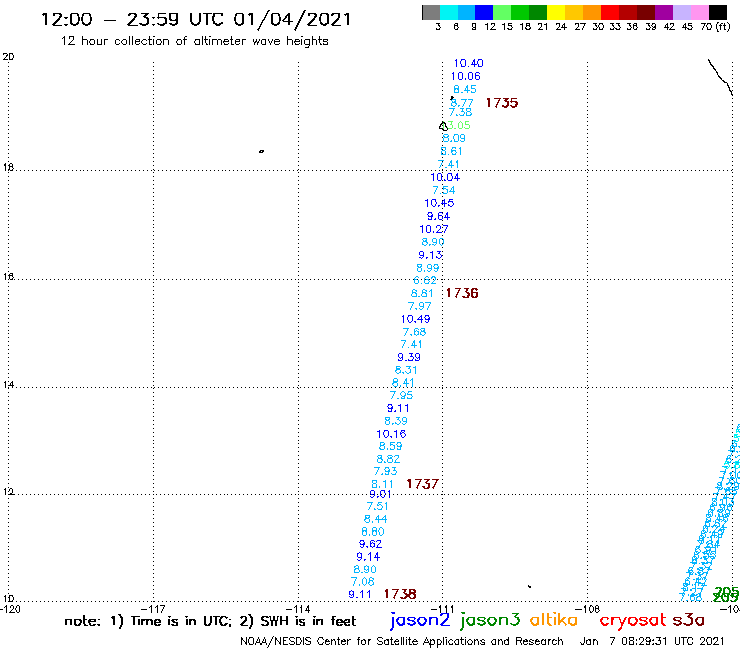Select the cryosat satellite label
740x650 pixels.
632,620
